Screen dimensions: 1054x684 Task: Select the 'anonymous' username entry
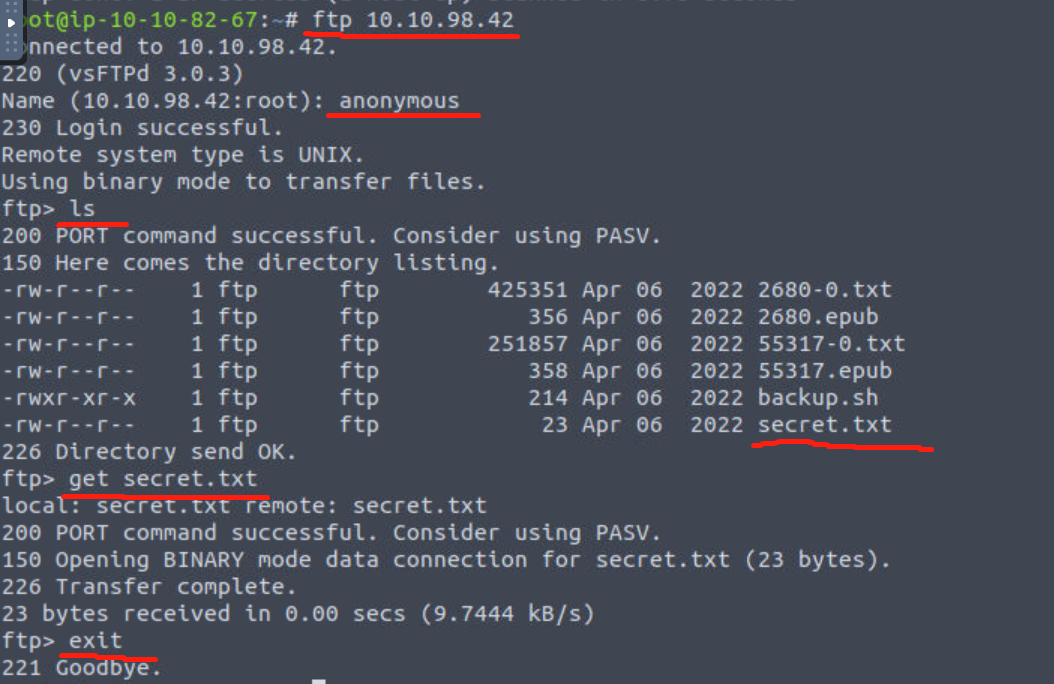[x=399, y=100]
